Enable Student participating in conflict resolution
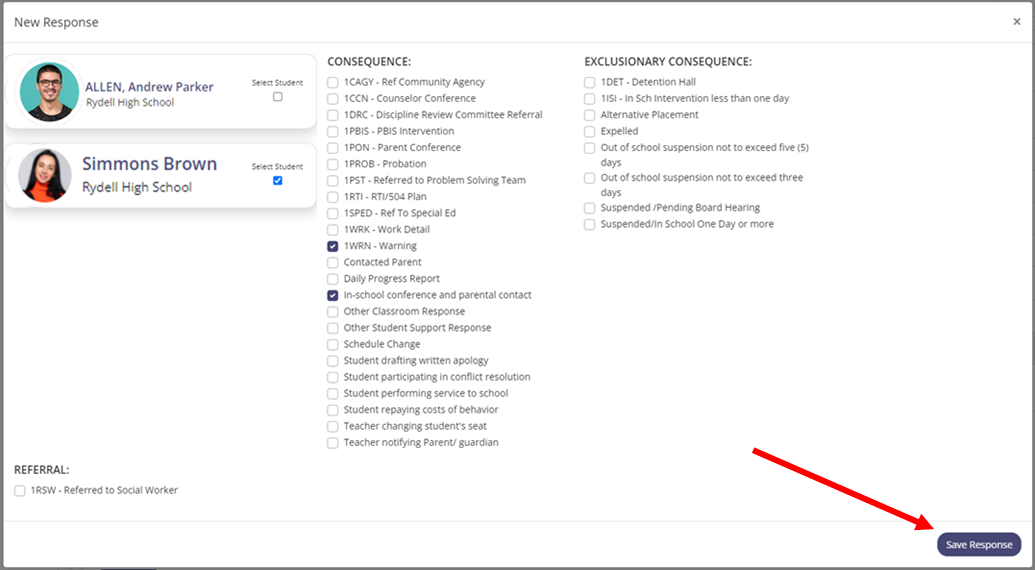Screen dimensions: 1035x570 pyautogui.click(x=333, y=377)
